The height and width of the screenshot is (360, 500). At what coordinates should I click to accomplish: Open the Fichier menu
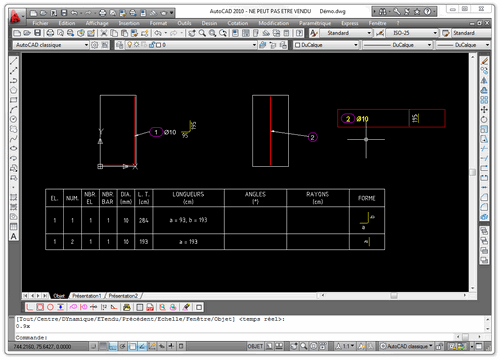tap(40, 23)
